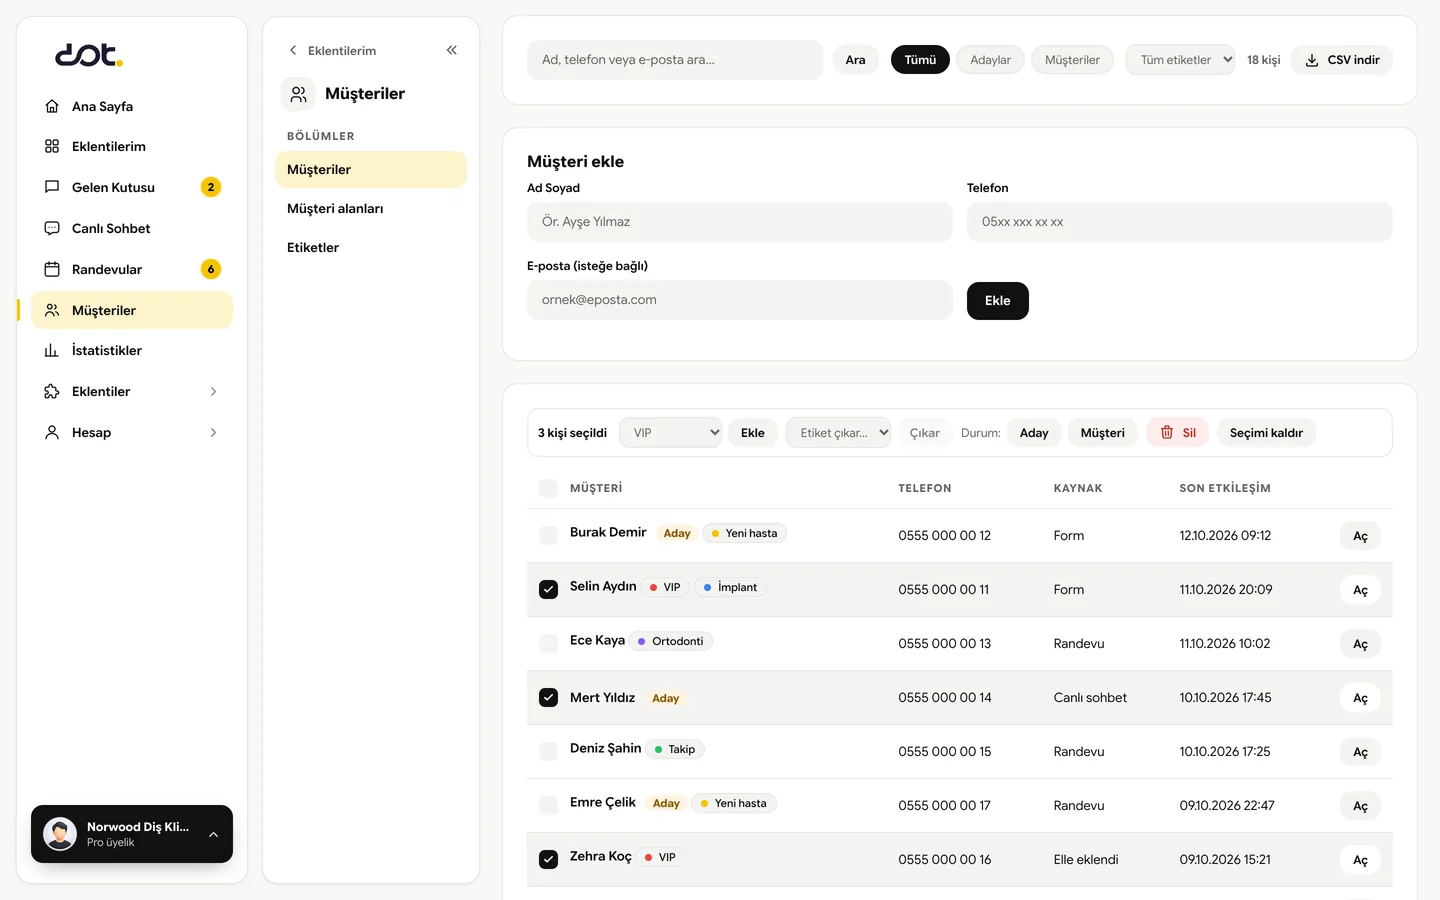Expand Eklentiler submenu chevron
Image resolution: width=1440 pixels, height=900 pixels.
click(213, 391)
